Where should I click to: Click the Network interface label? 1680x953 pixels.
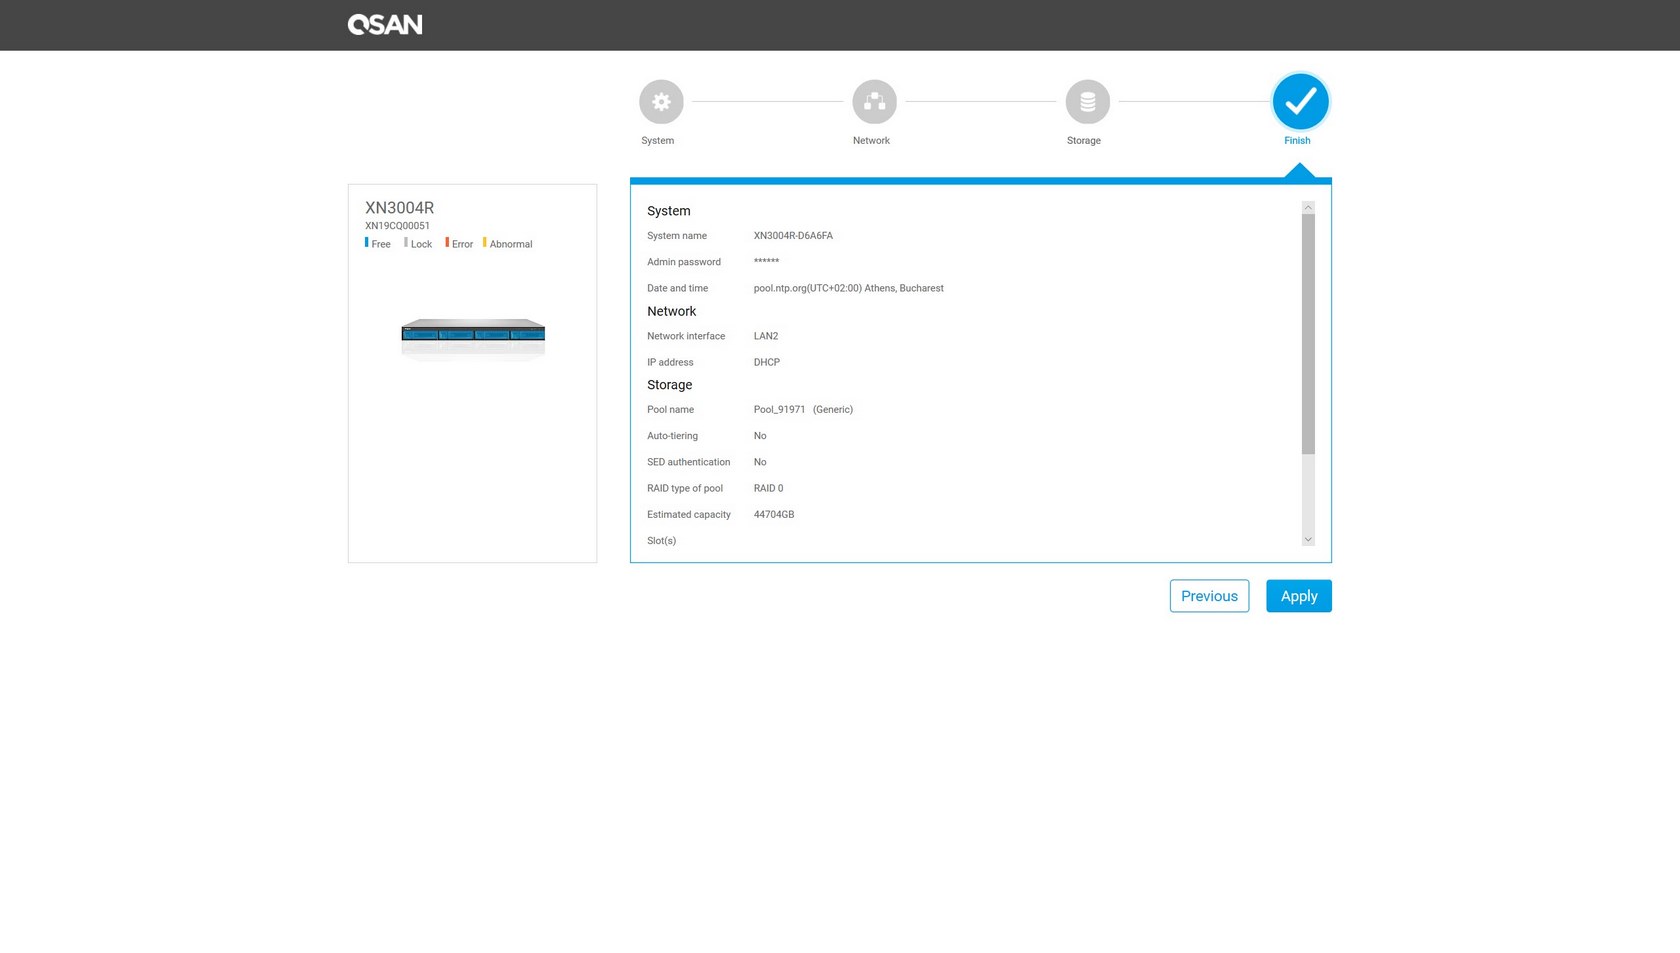686,336
